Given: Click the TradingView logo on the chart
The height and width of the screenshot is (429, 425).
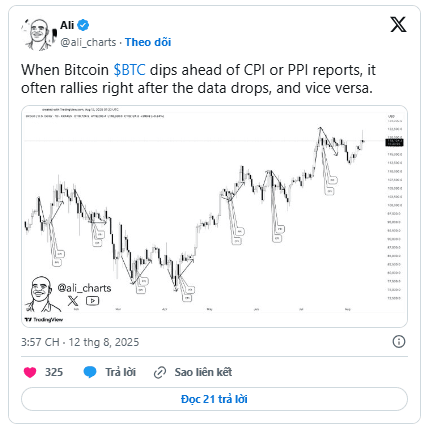Looking at the screenshot, I should [44, 320].
